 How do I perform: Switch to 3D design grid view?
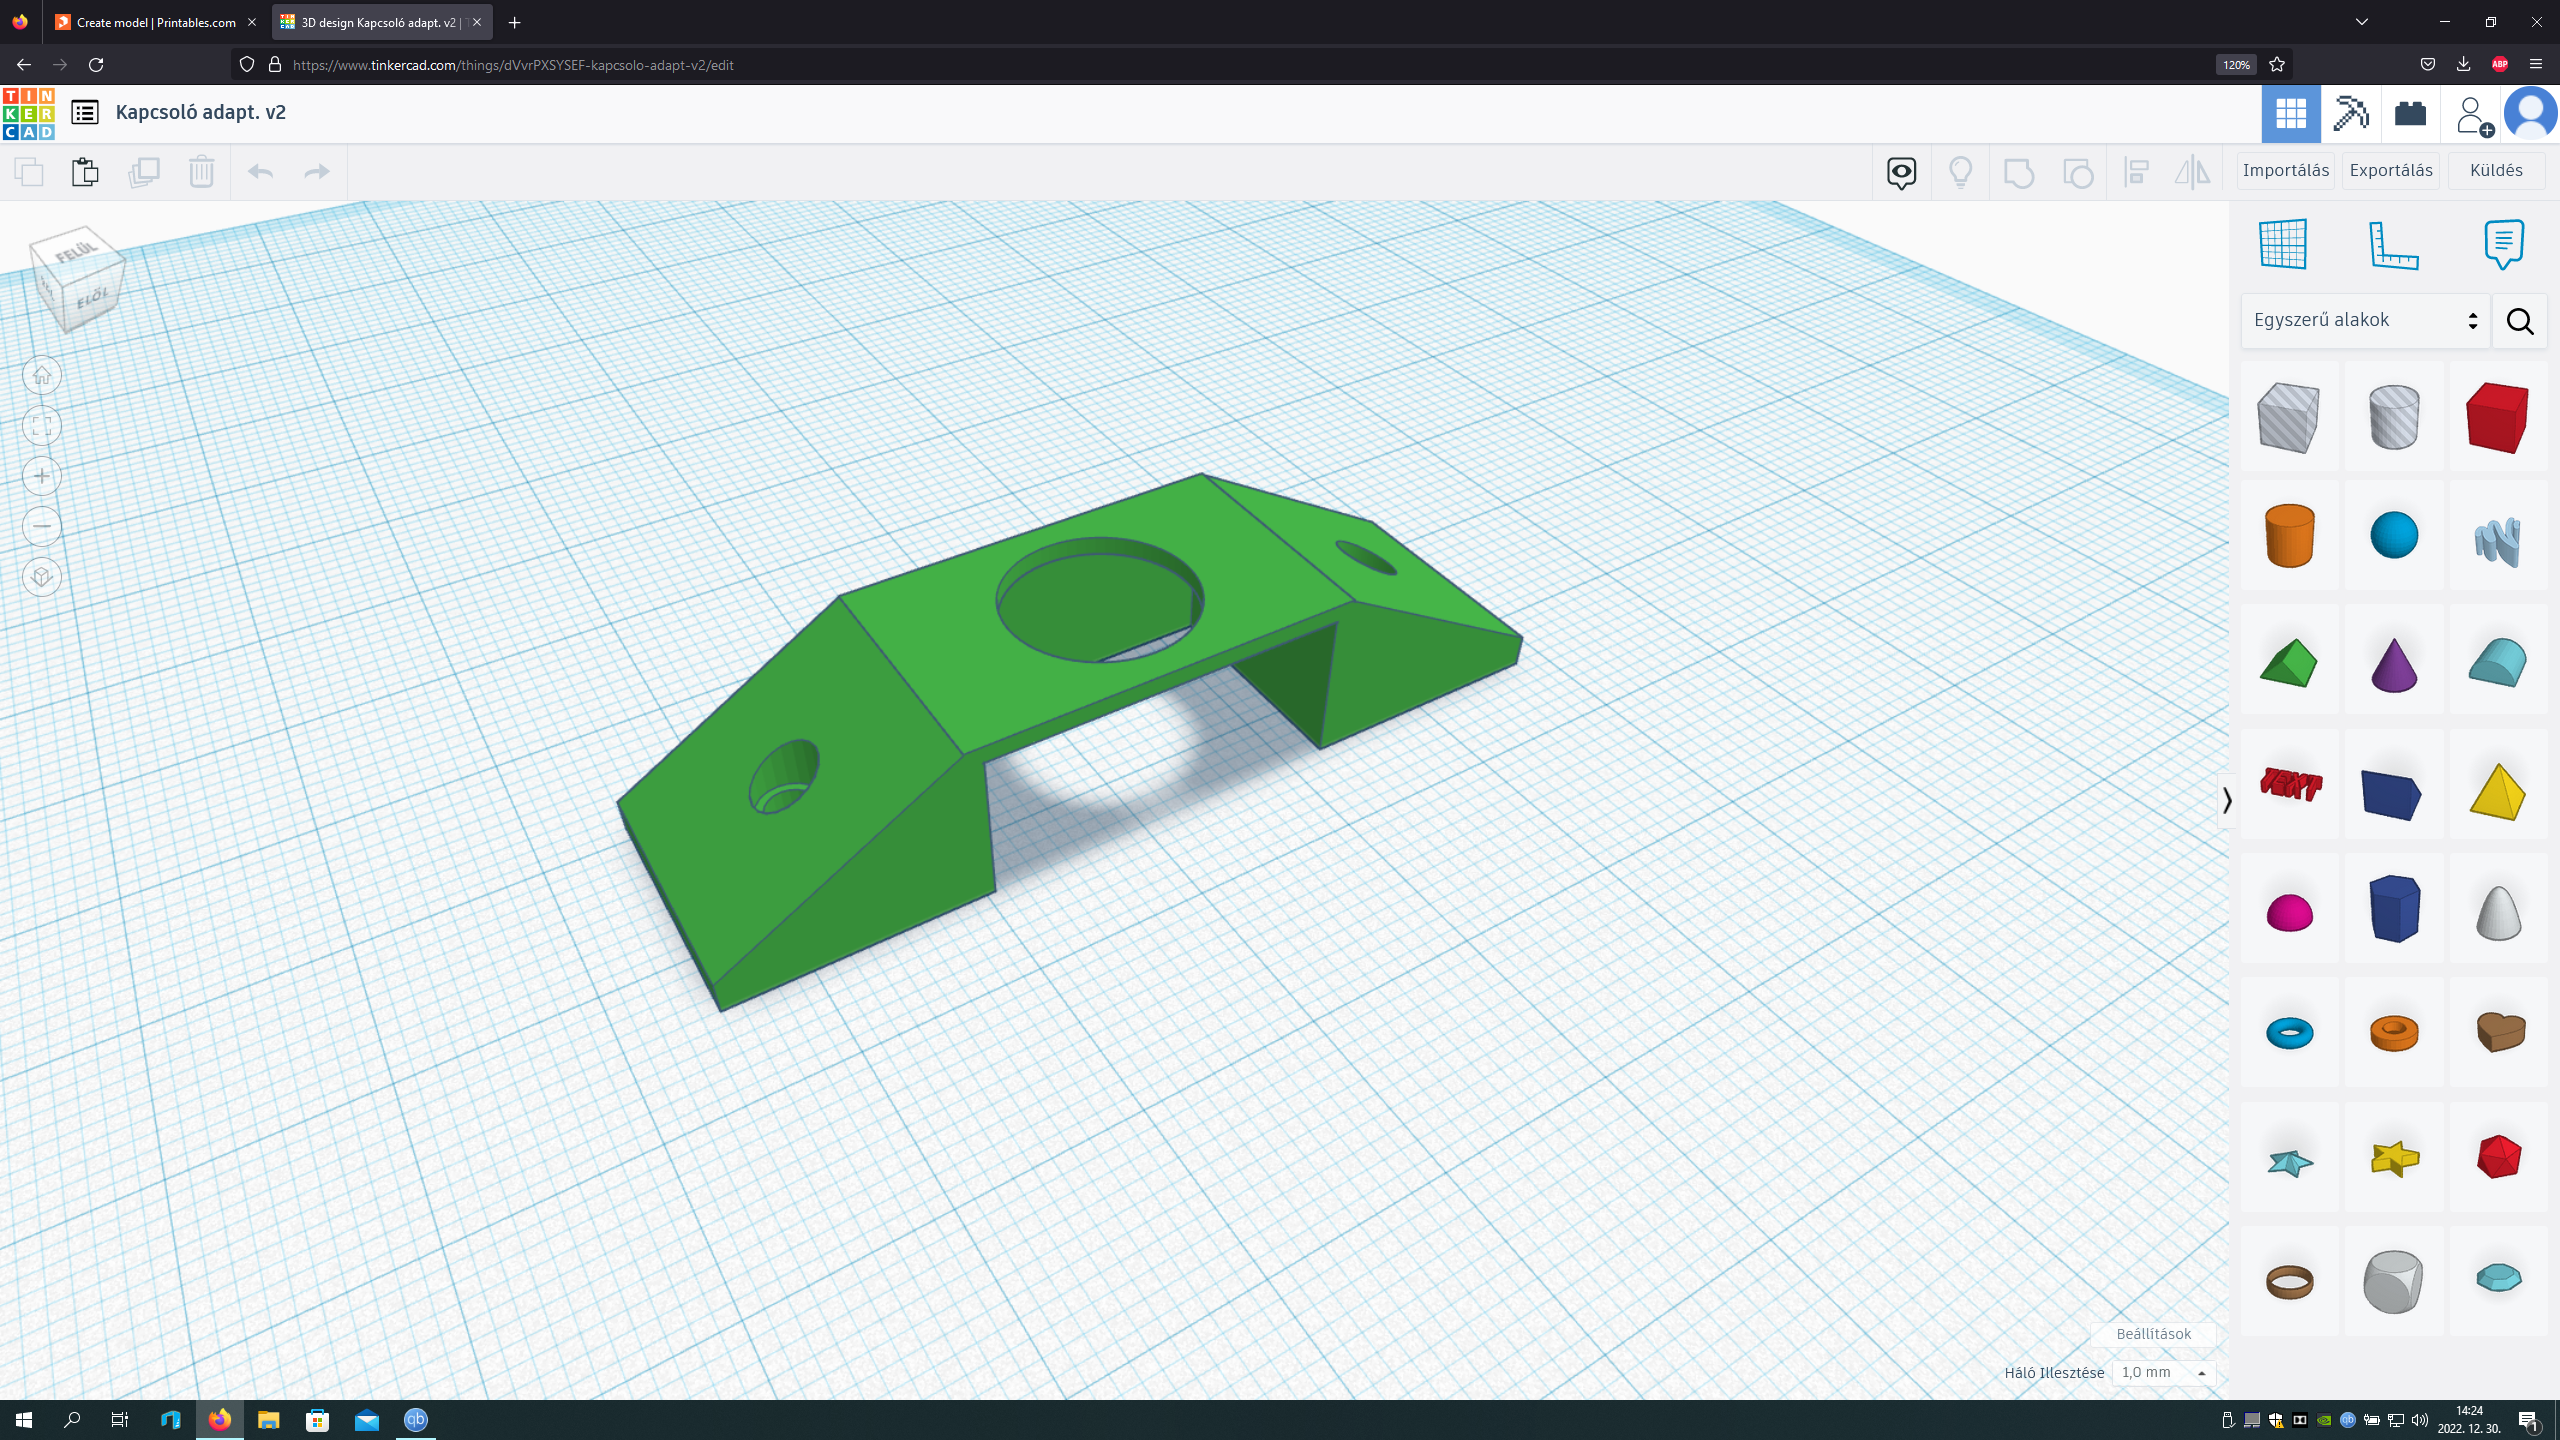[x=2291, y=114]
